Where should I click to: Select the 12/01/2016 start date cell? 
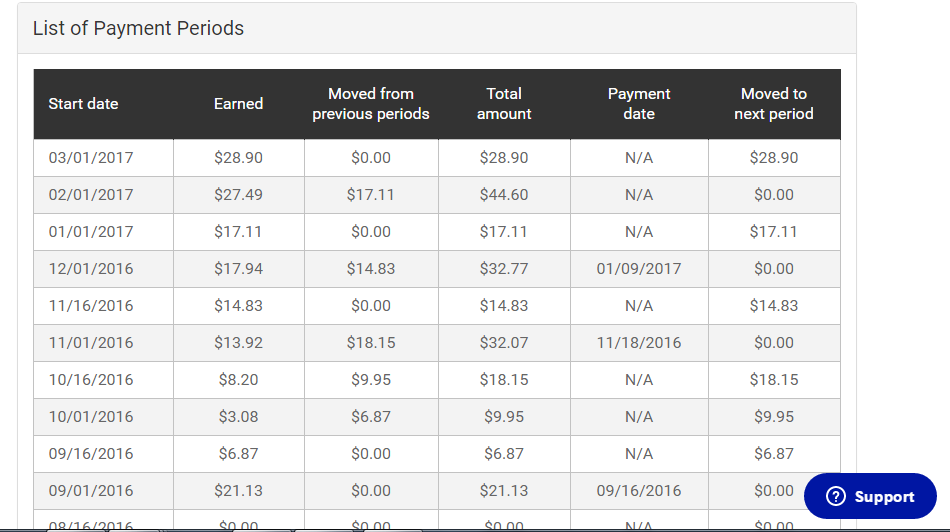91,269
